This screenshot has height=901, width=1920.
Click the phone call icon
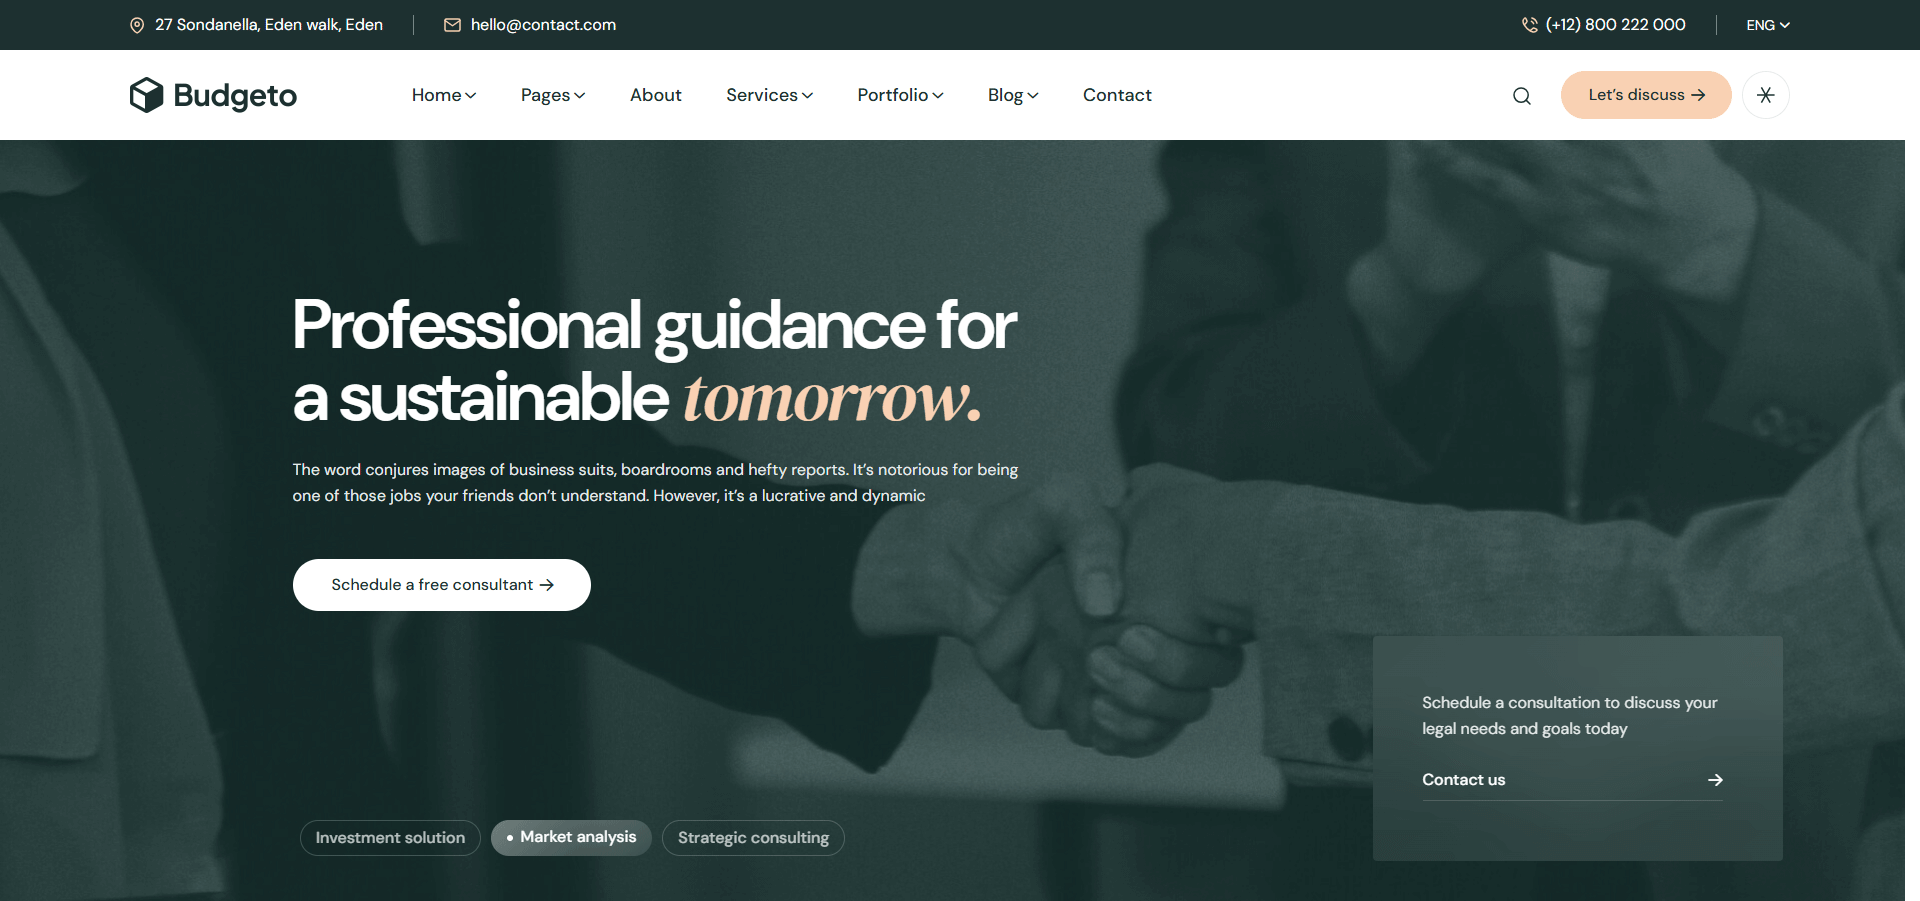(x=1530, y=25)
